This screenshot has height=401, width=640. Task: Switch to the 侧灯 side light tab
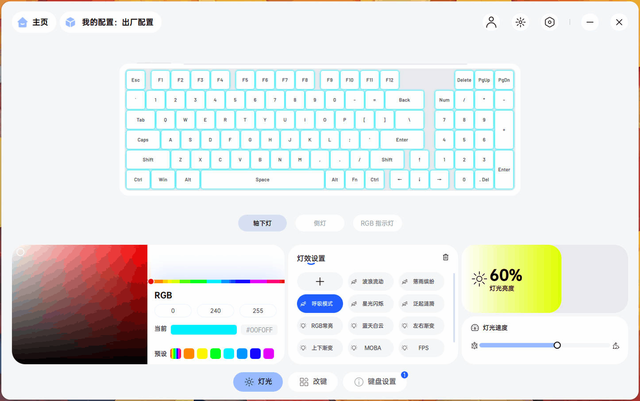[320, 223]
